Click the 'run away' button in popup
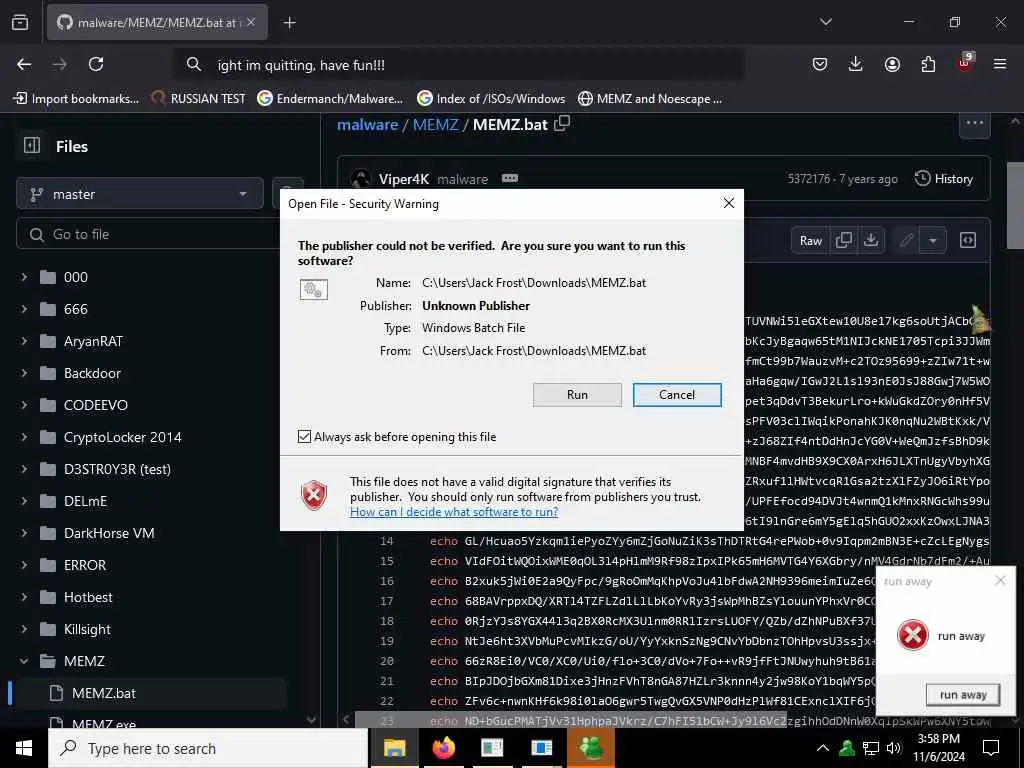Screen dimensions: 1024x768 click(x=963, y=695)
